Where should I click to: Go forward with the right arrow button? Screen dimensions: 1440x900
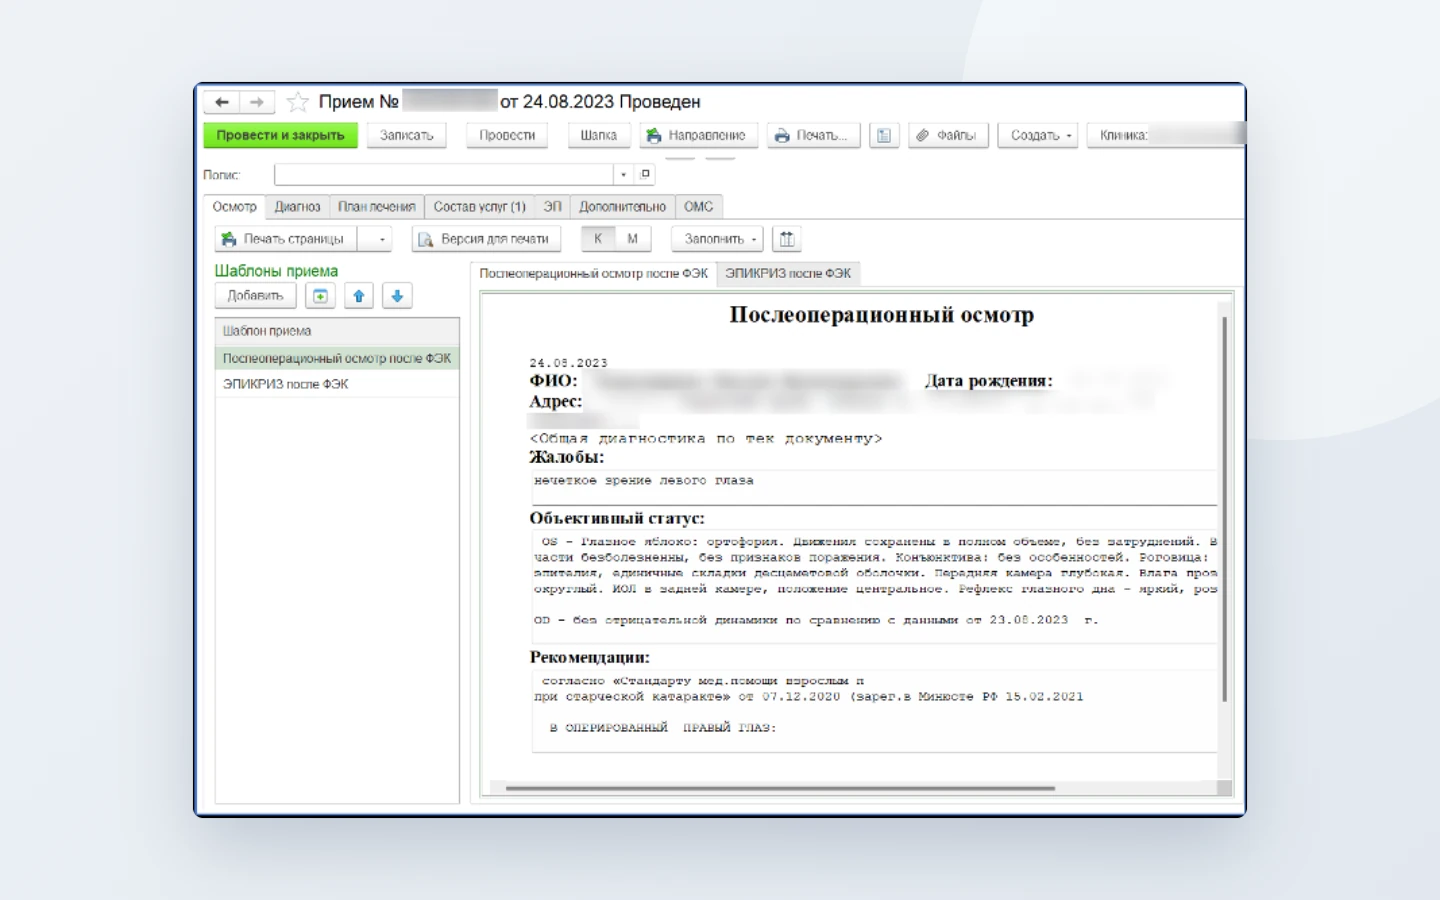click(257, 102)
